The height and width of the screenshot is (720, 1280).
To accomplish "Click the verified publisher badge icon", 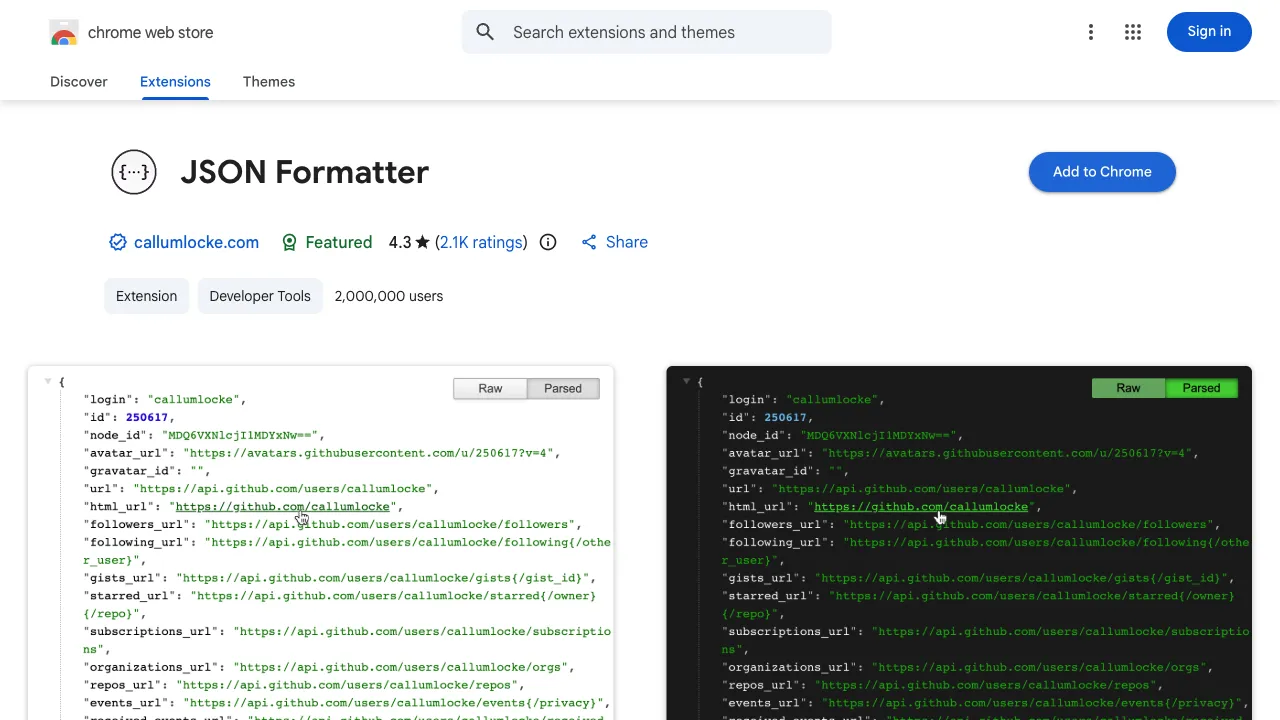I will click(x=118, y=242).
